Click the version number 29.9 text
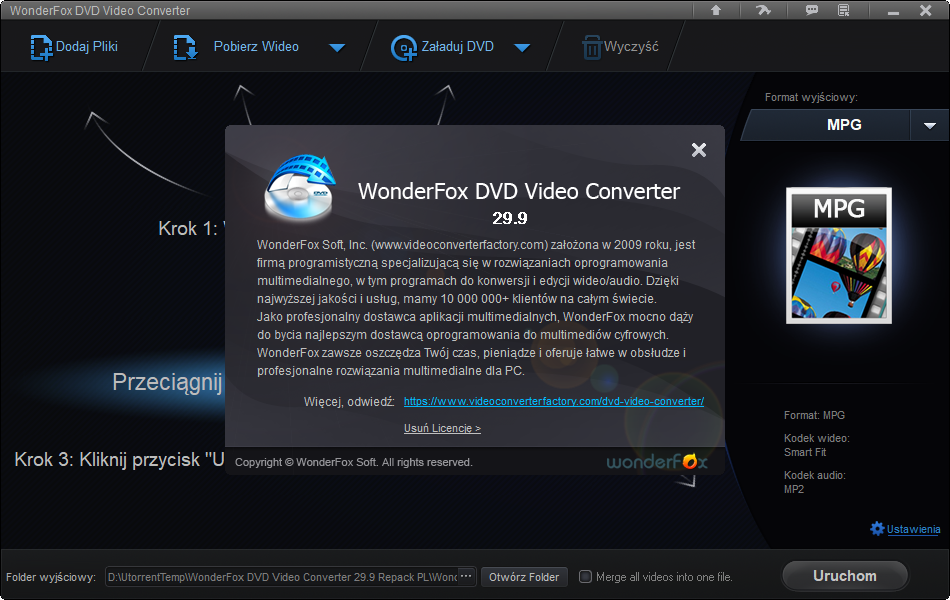 point(510,218)
